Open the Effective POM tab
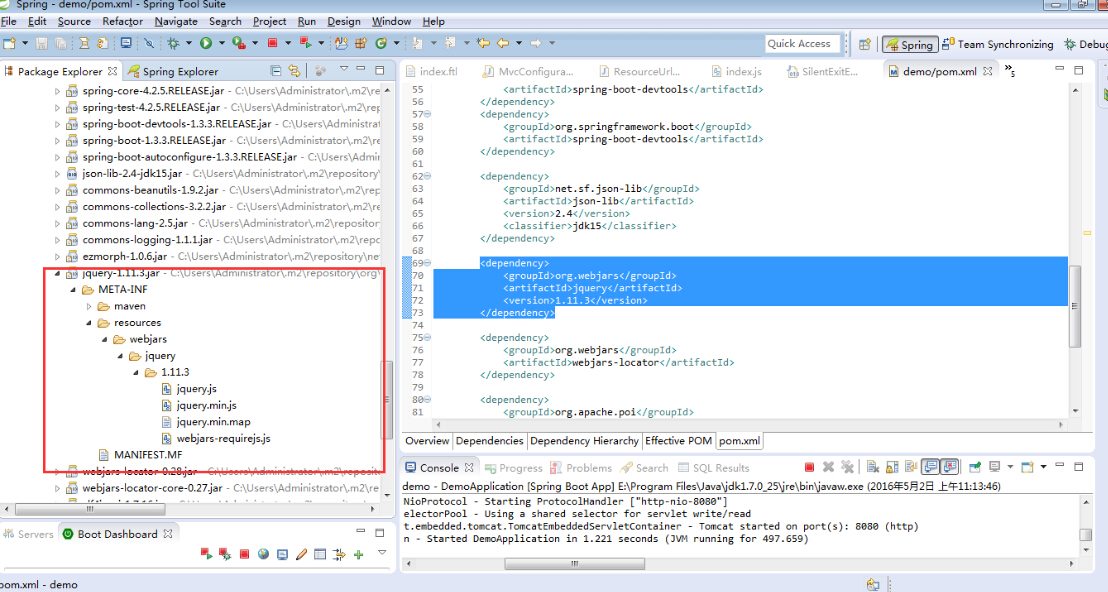The image size is (1108, 592). point(678,441)
